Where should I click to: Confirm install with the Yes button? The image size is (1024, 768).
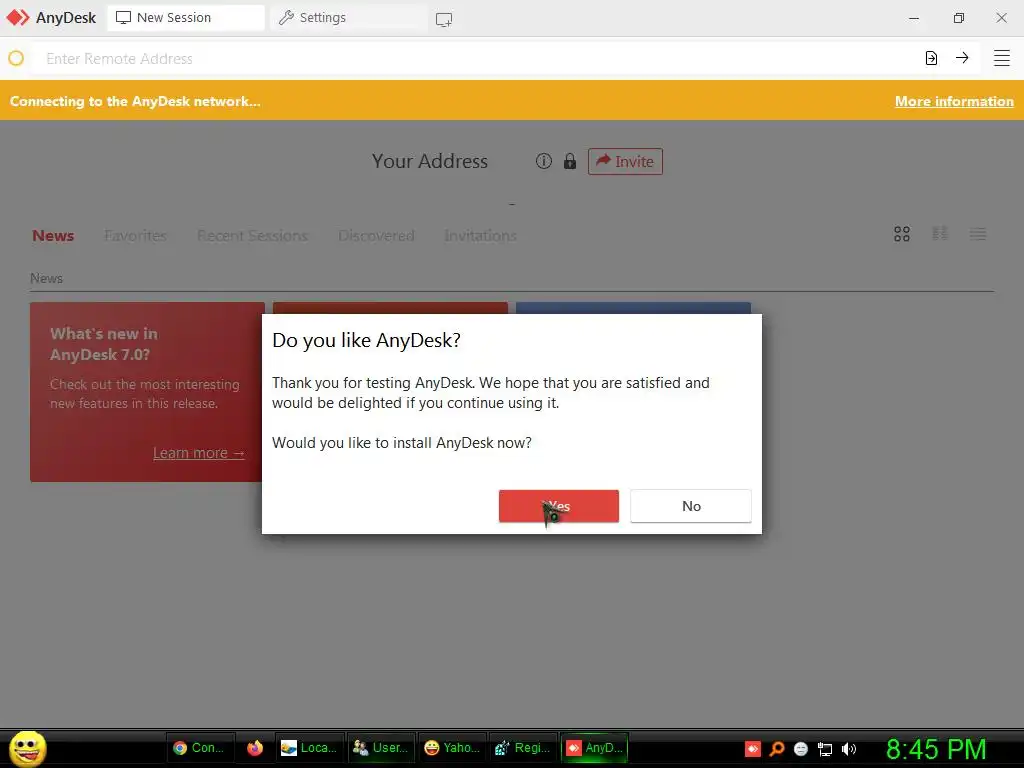558,506
